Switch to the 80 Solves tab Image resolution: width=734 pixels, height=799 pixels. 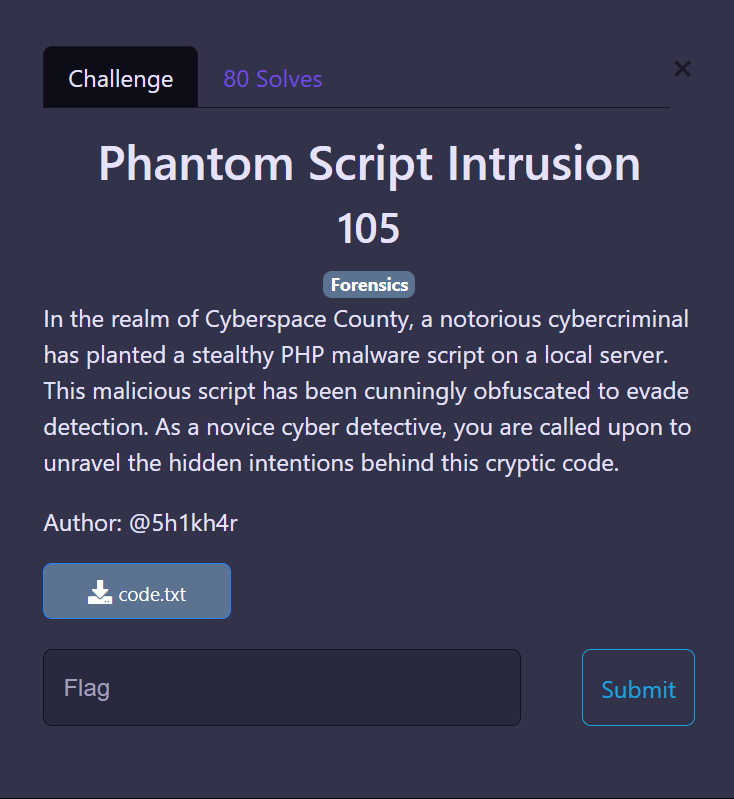click(272, 79)
